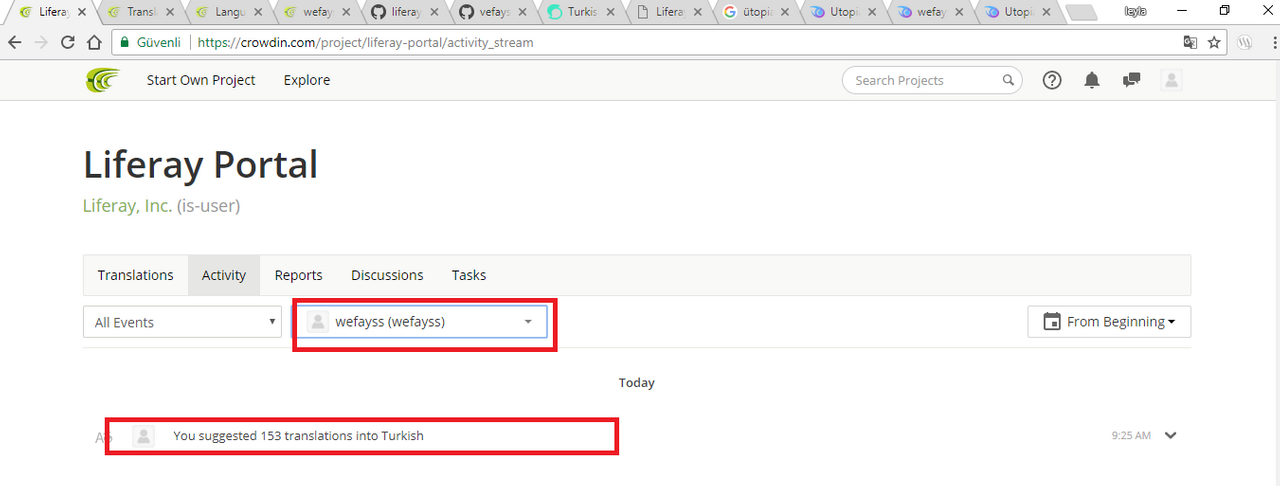Image resolution: width=1280 pixels, height=486 pixels.
Task: Open a new browser tab
Action: 1081,13
